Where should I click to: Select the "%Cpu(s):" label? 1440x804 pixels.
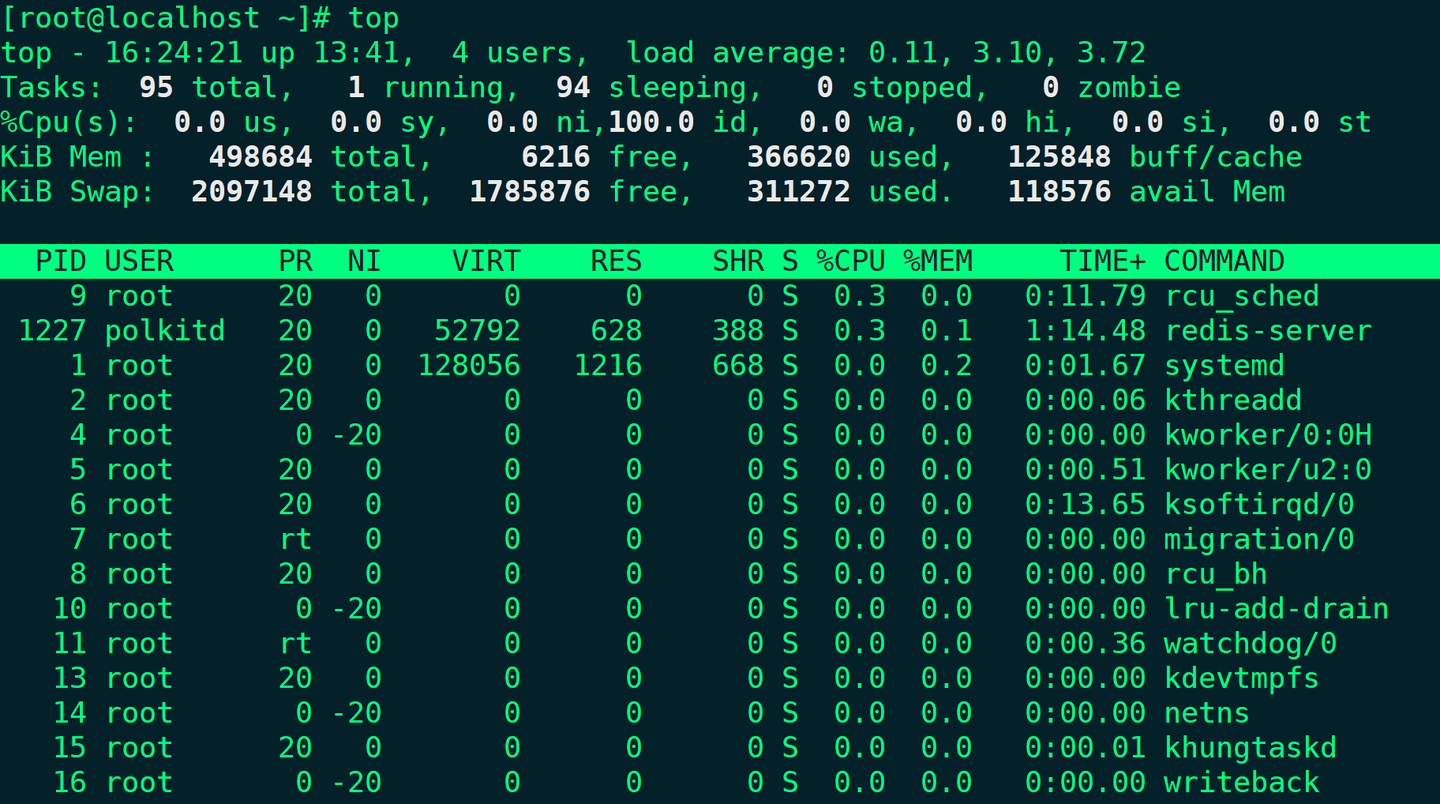click(x=70, y=122)
